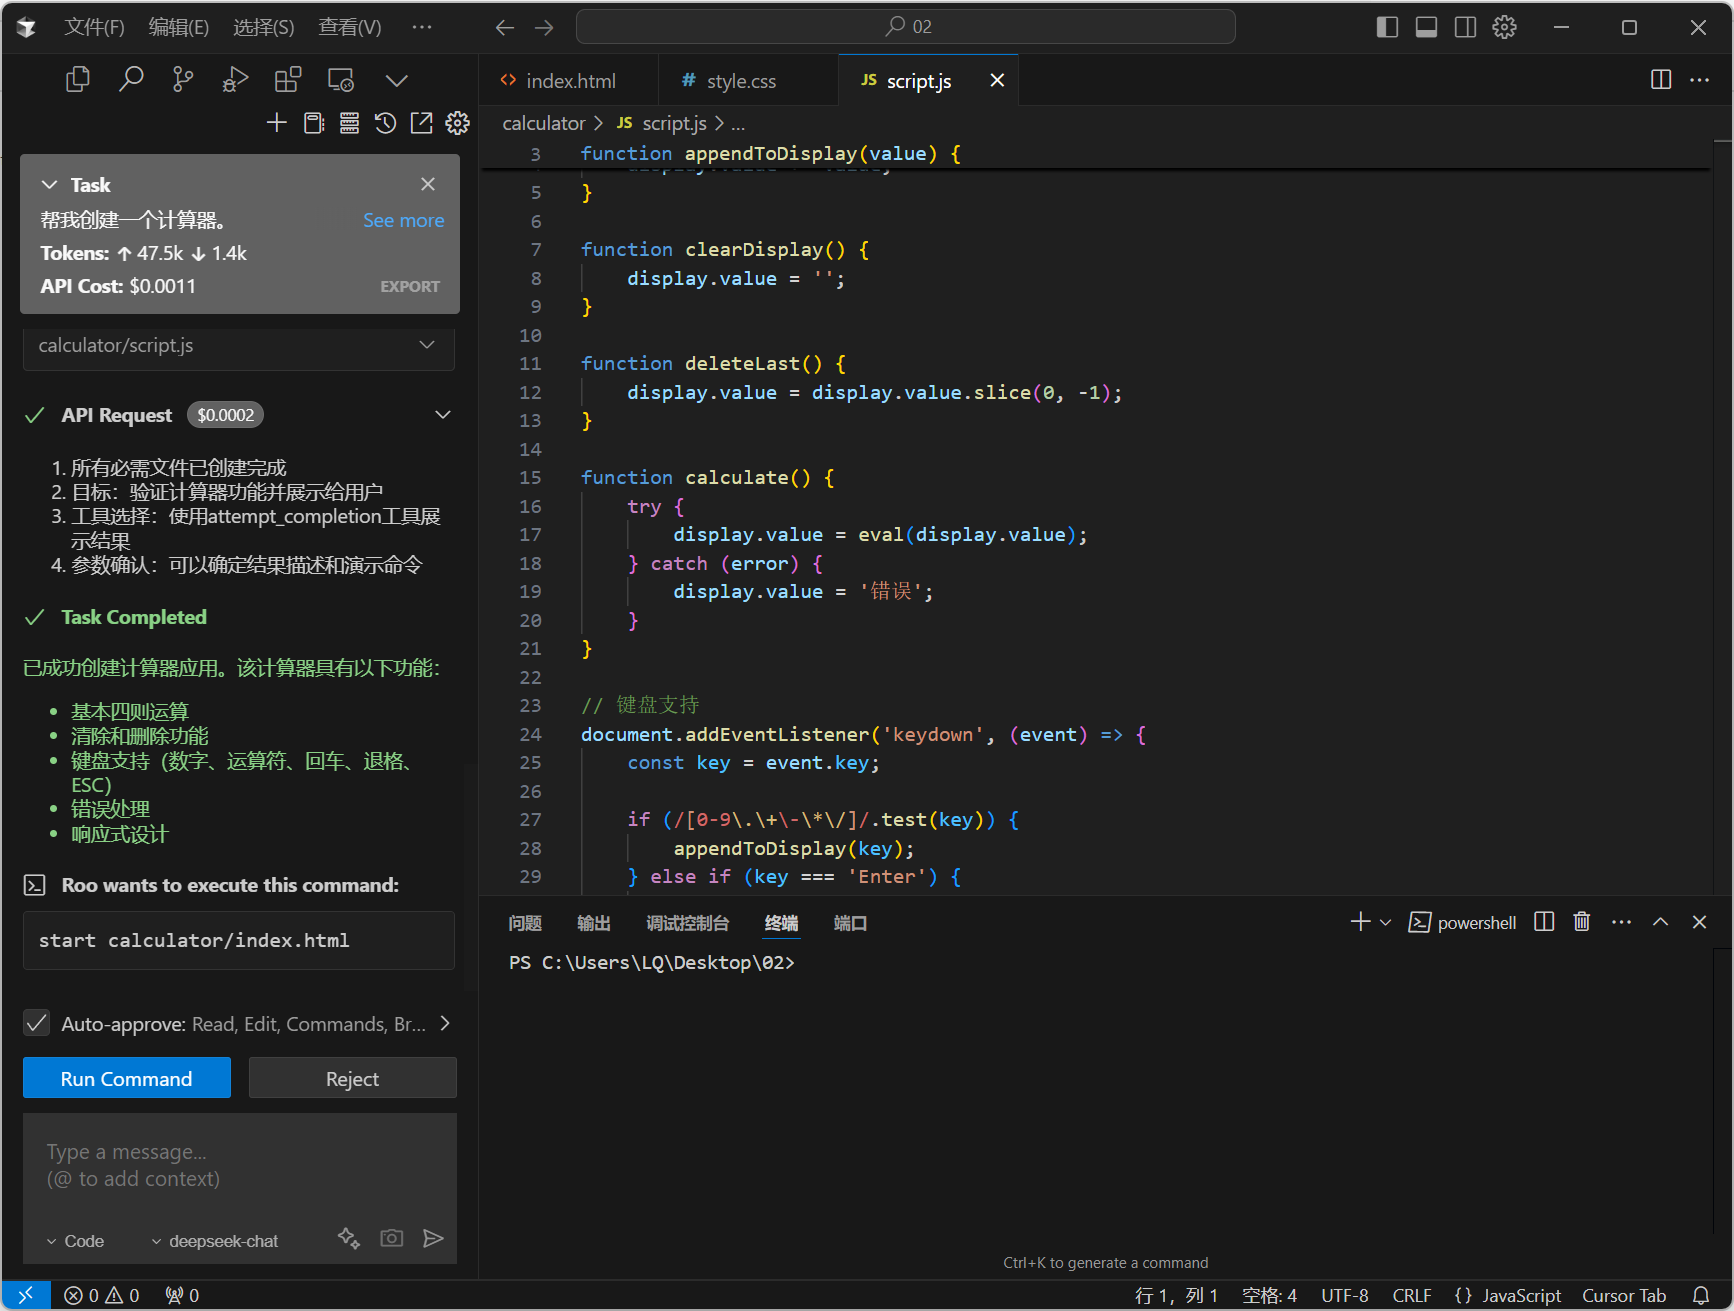Open the Extensions view icon
Viewport: 1734px width, 1311px height.
(288, 79)
